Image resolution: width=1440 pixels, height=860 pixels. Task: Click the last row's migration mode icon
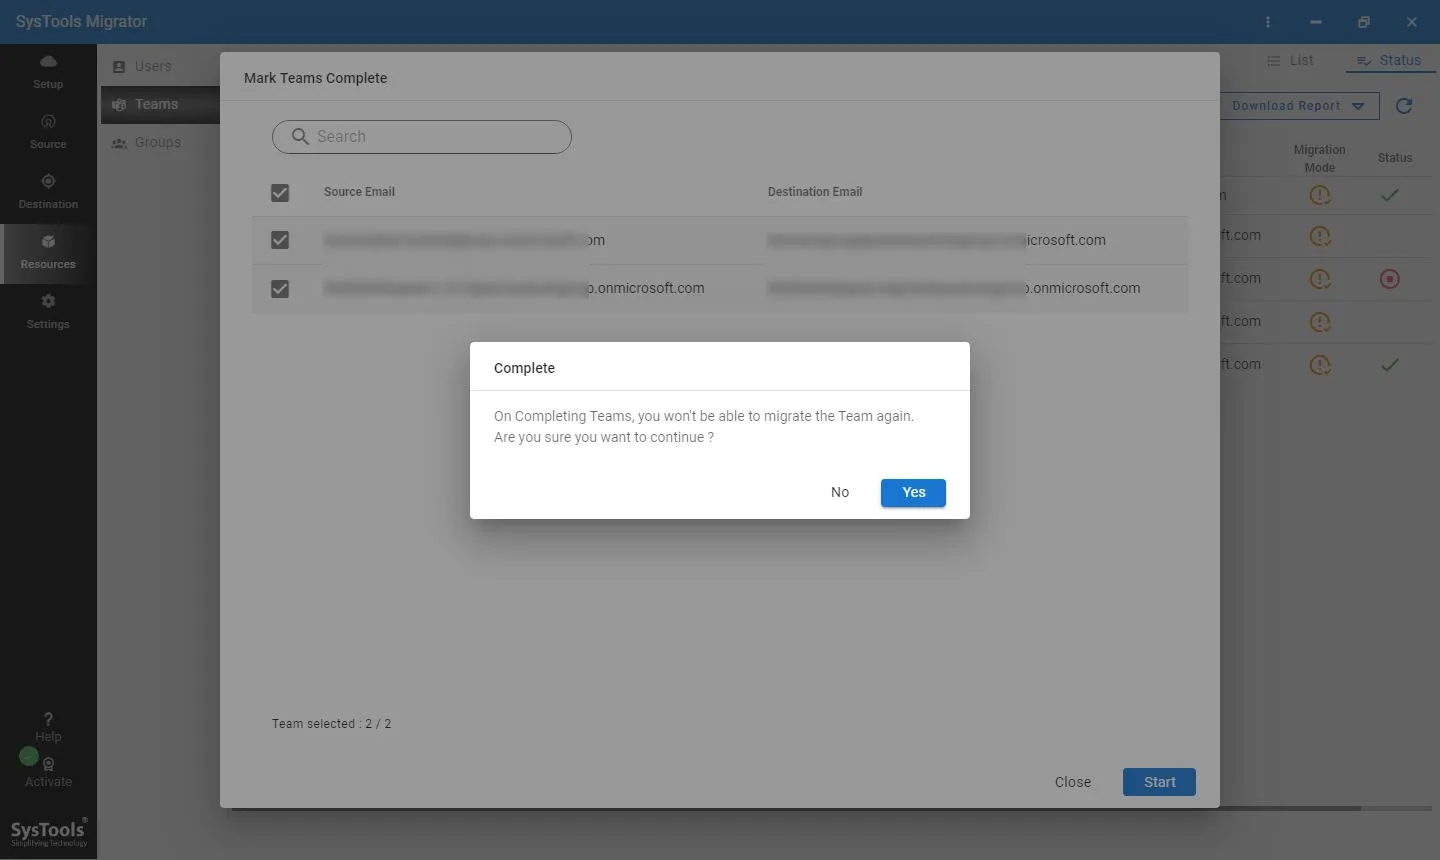click(x=1320, y=365)
